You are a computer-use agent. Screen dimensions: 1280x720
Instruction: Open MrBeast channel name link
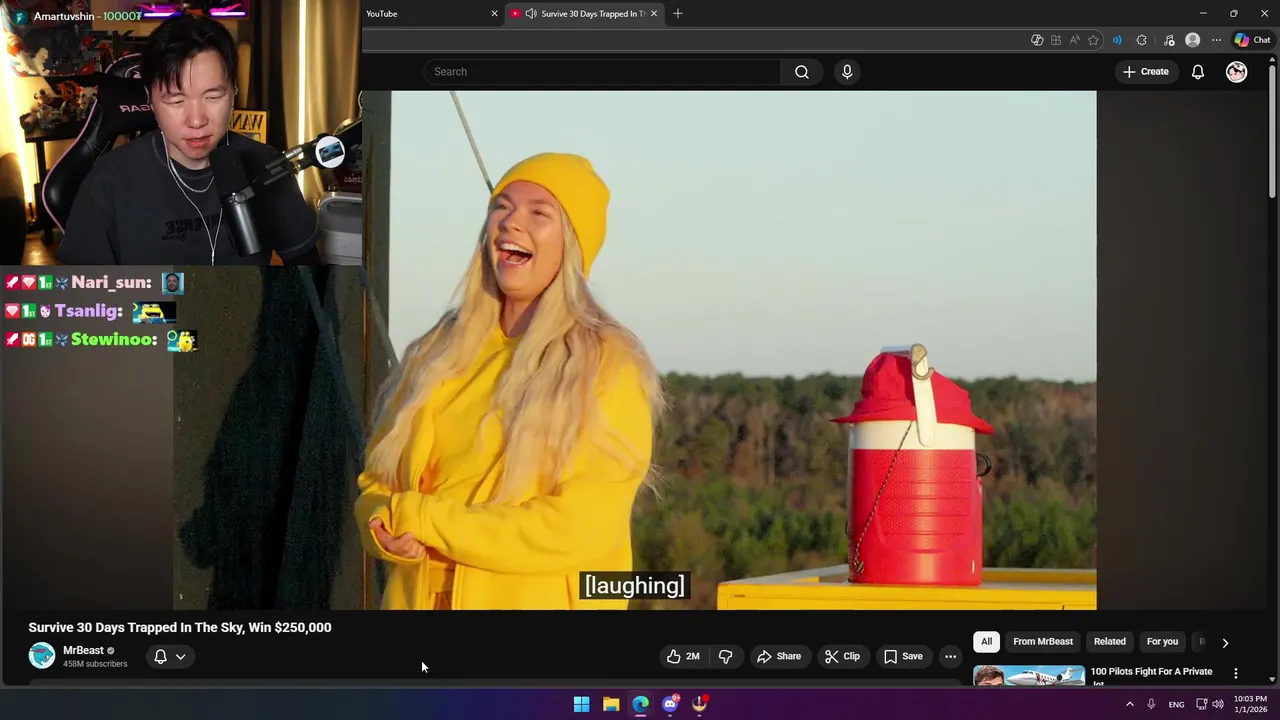point(83,650)
